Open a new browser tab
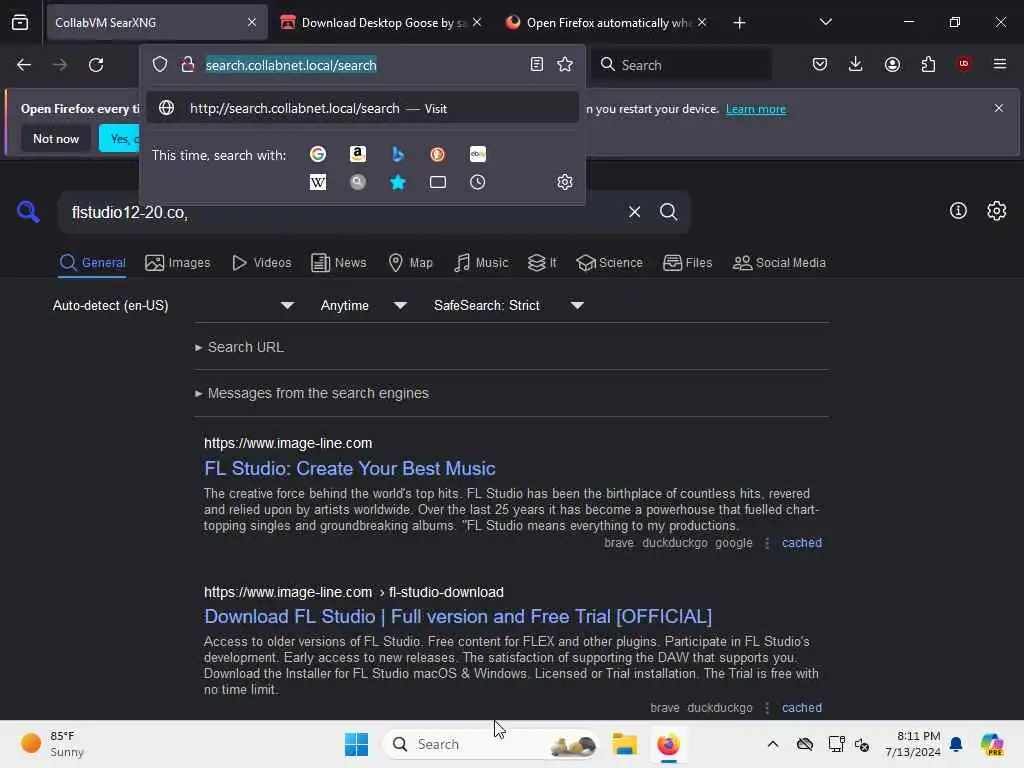Viewport: 1024px width, 768px height. (x=739, y=23)
